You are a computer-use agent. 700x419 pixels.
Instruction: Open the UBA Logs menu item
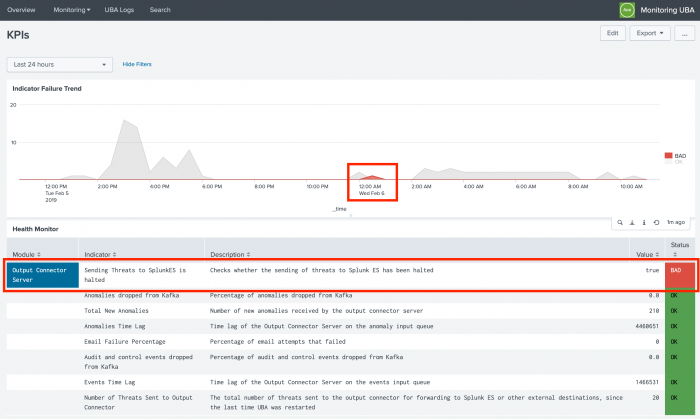tap(119, 10)
